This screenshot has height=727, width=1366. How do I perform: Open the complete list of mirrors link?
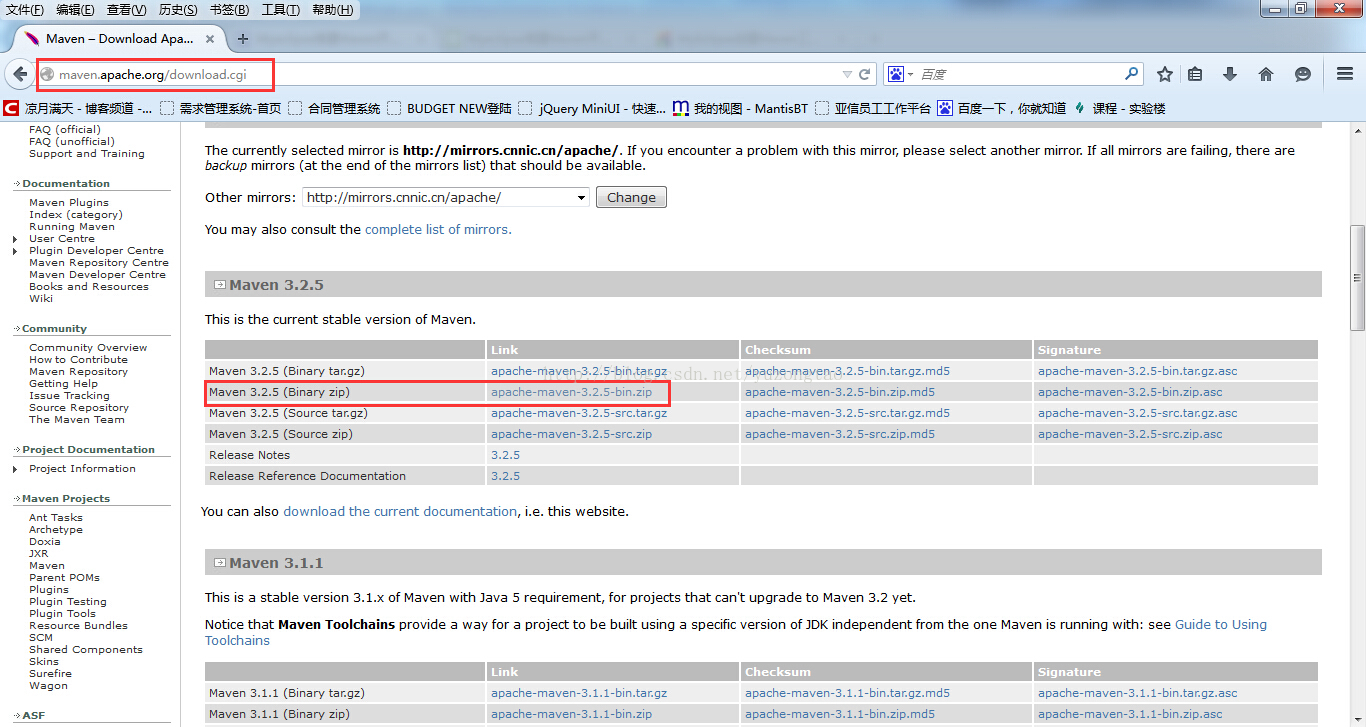click(x=438, y=229)
